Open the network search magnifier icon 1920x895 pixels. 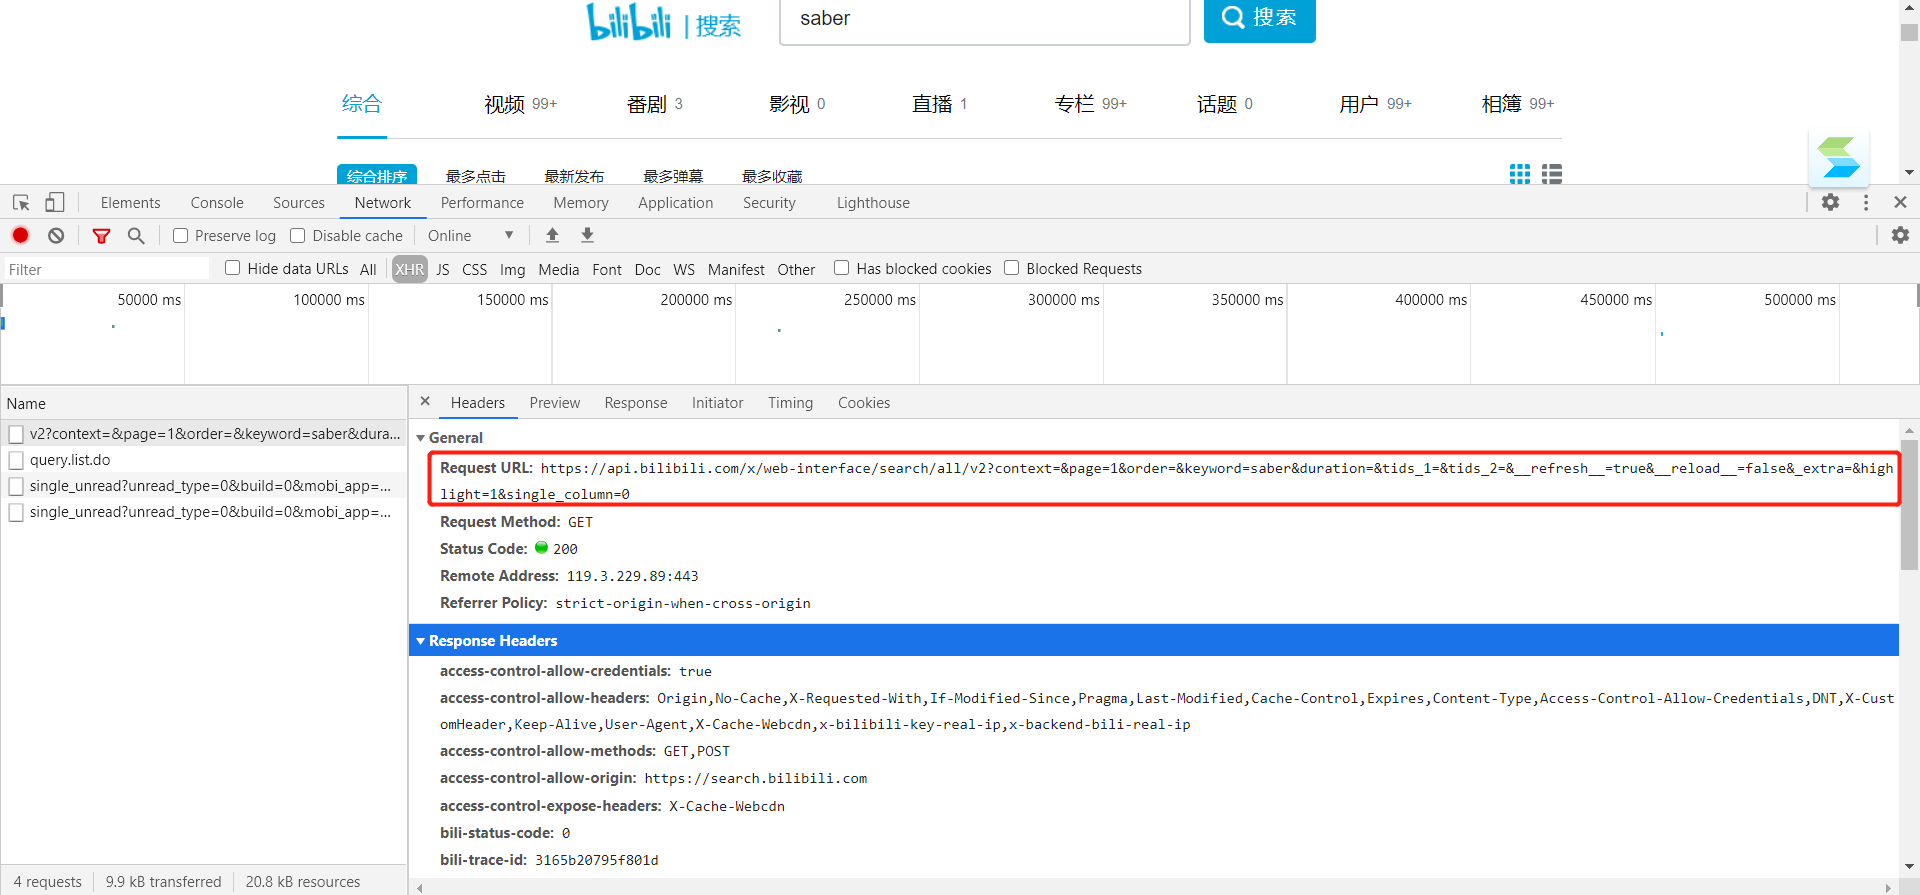coord(136,236)
